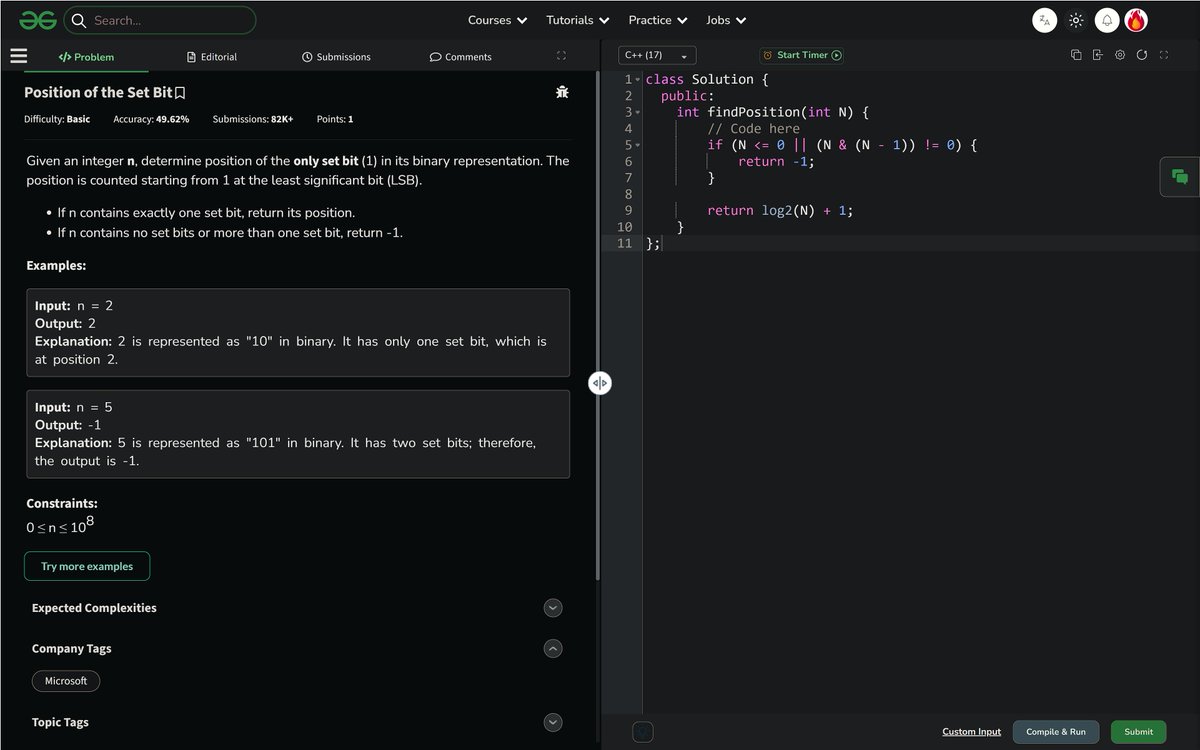Submit the solution
The width and height of the screenshot is (1200, 750).
click(x=1138, y=732)
